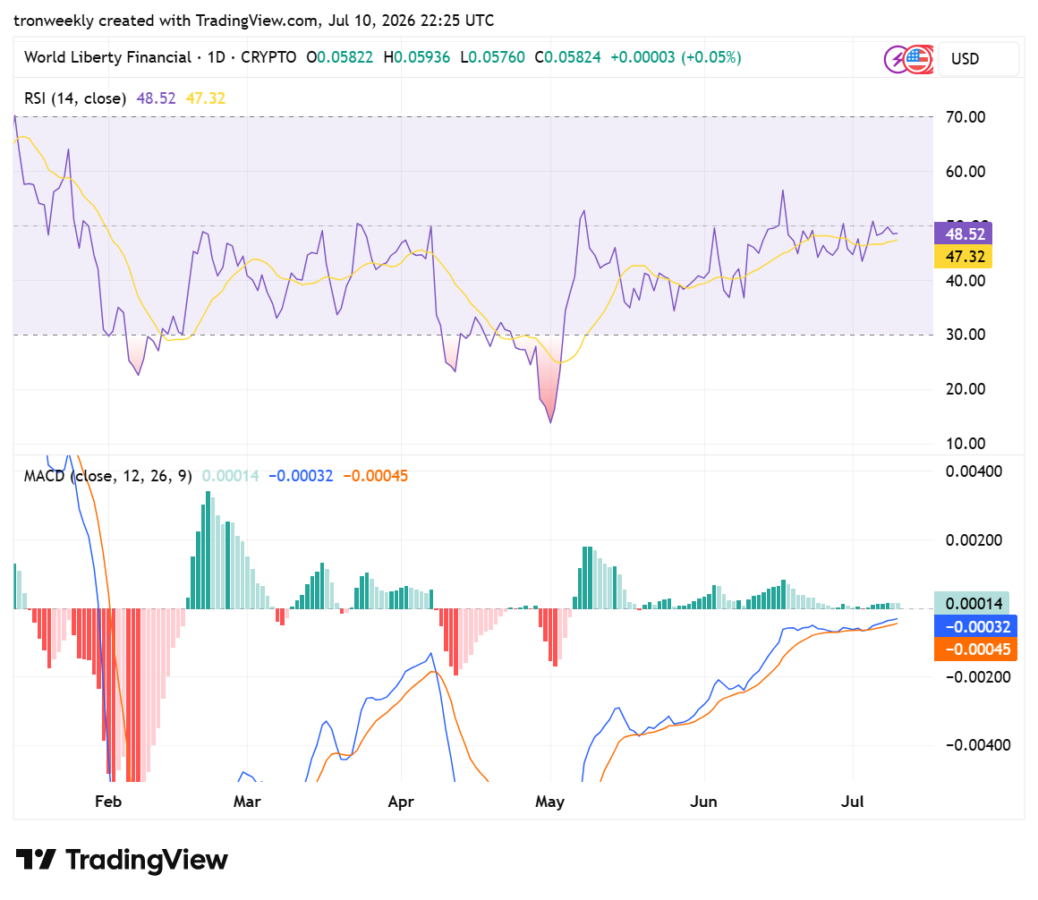Viewport: 1038px width, 900px height.
Task: Click the purple RSI value 48.52 tag
Action: tap(963, 234)
